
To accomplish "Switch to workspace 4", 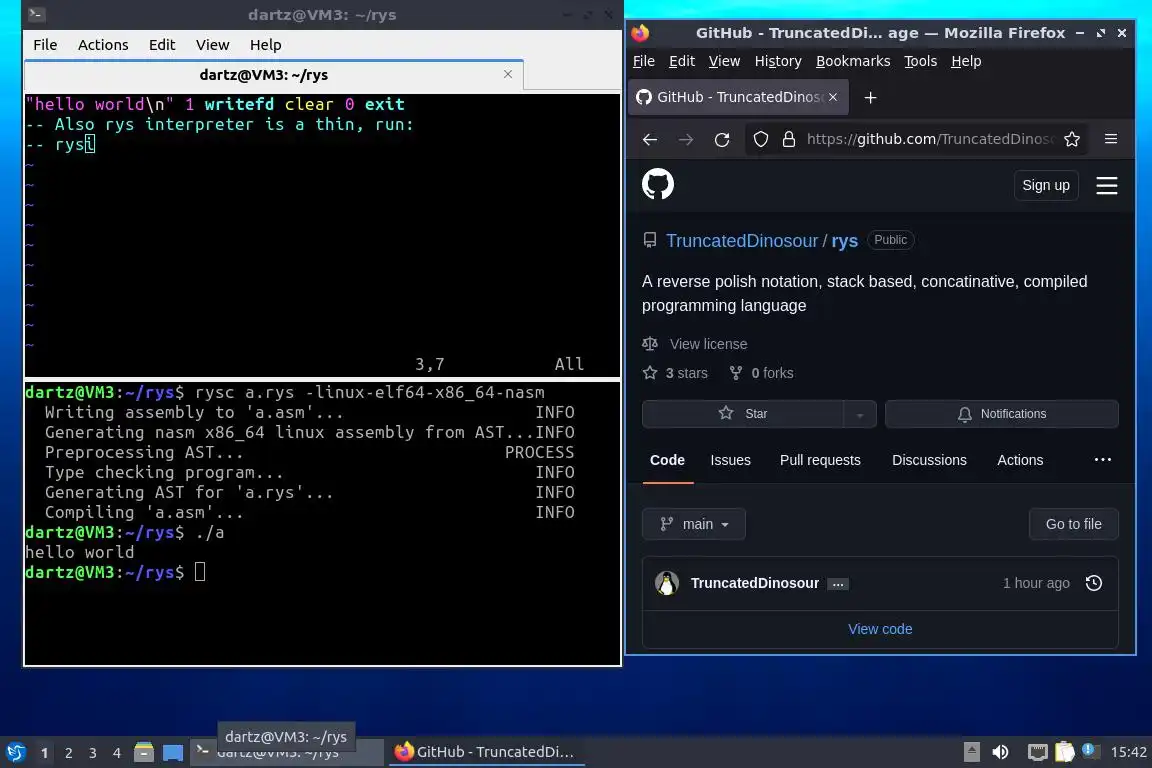I will pyautogui.click(x=116, y=753).
